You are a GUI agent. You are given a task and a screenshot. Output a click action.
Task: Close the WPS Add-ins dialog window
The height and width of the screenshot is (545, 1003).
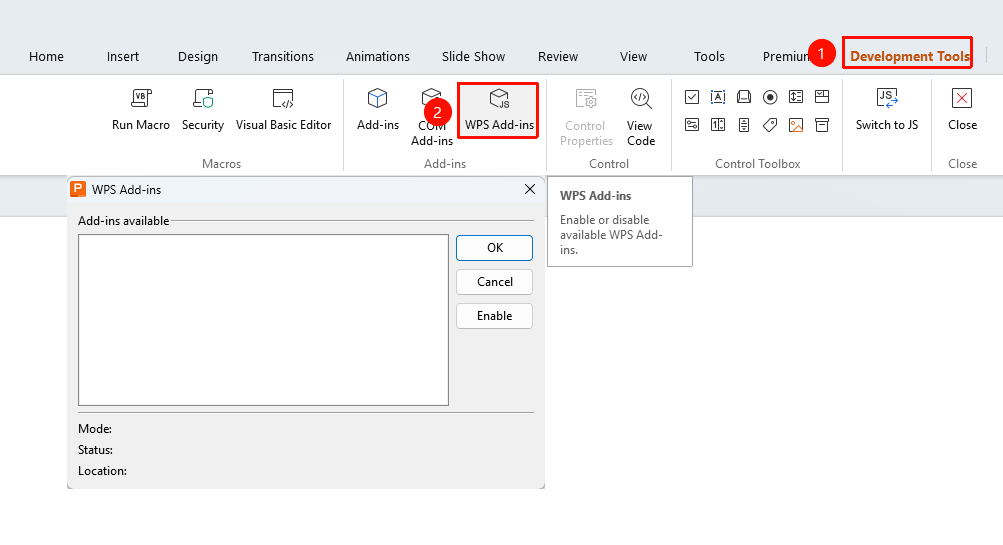click(x=530, y=189)
